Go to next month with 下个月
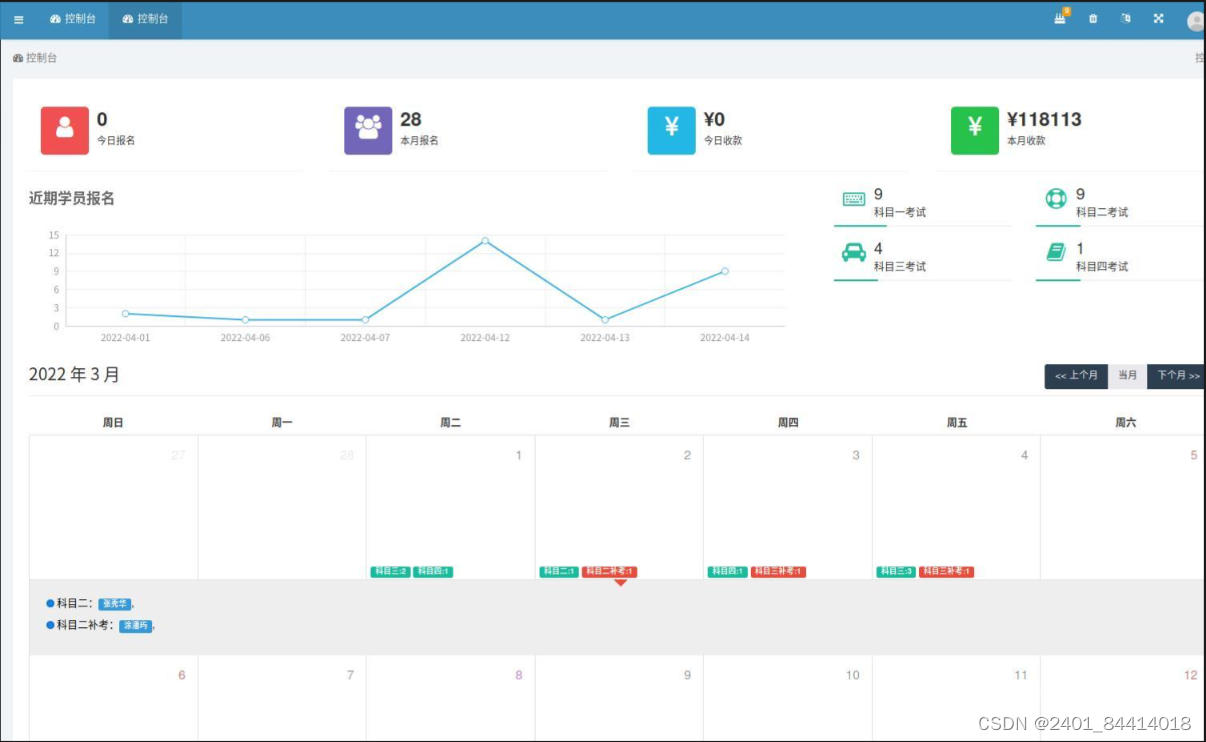Screen dimensions: 1206x742 click(x=1177, y=376)
